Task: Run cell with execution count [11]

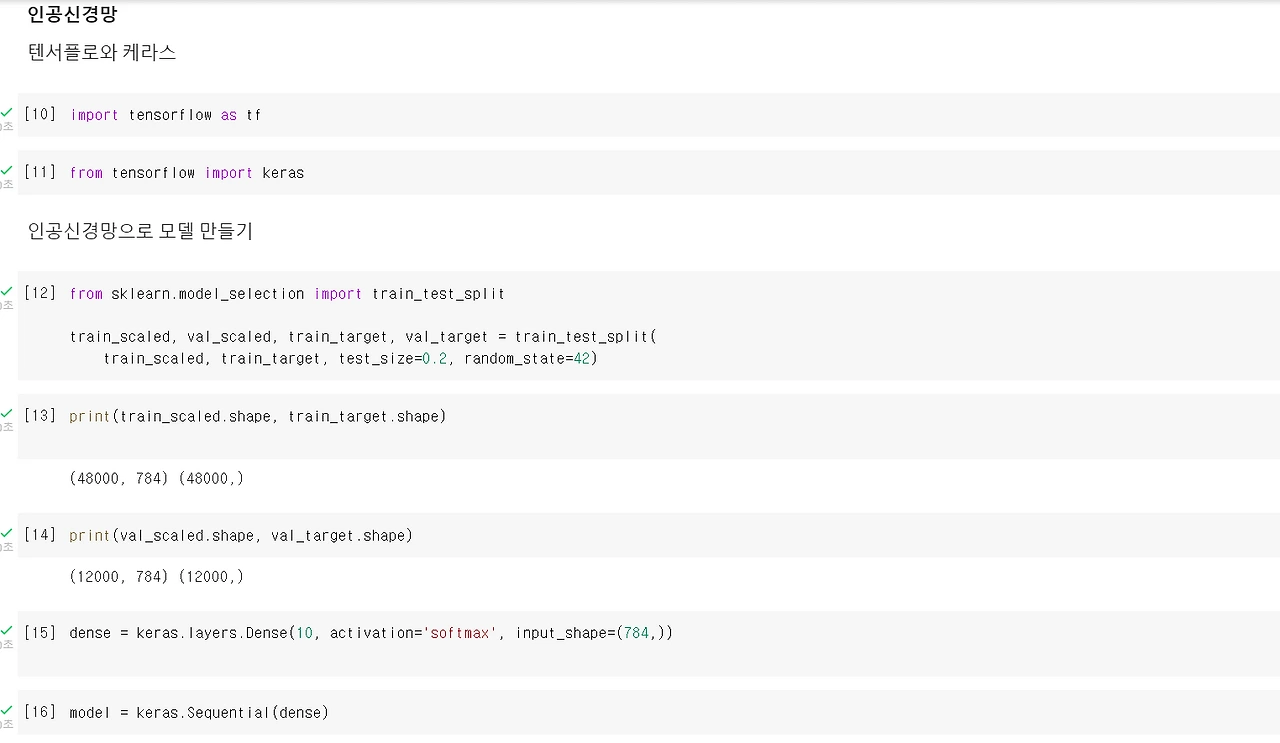Action: [x=40, y=172]
